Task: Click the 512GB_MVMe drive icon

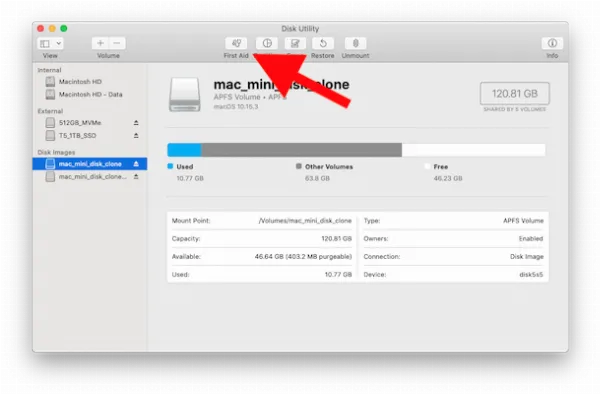Action: coord(50,122)
